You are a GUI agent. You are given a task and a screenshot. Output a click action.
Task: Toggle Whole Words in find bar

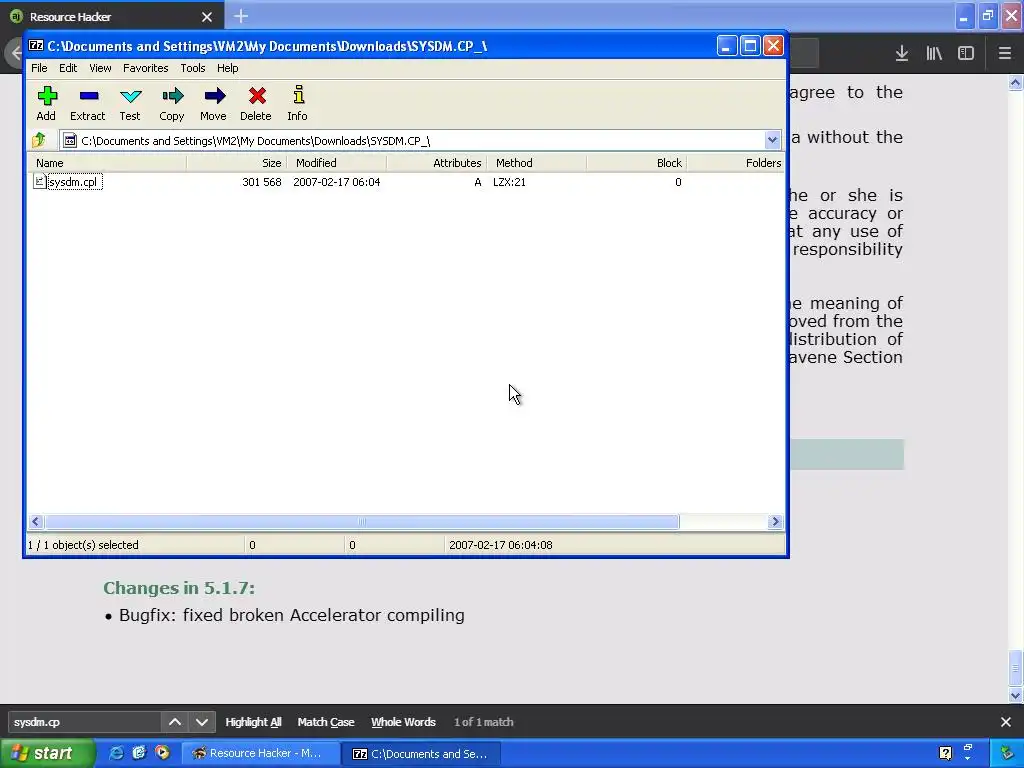coord(404,722)
